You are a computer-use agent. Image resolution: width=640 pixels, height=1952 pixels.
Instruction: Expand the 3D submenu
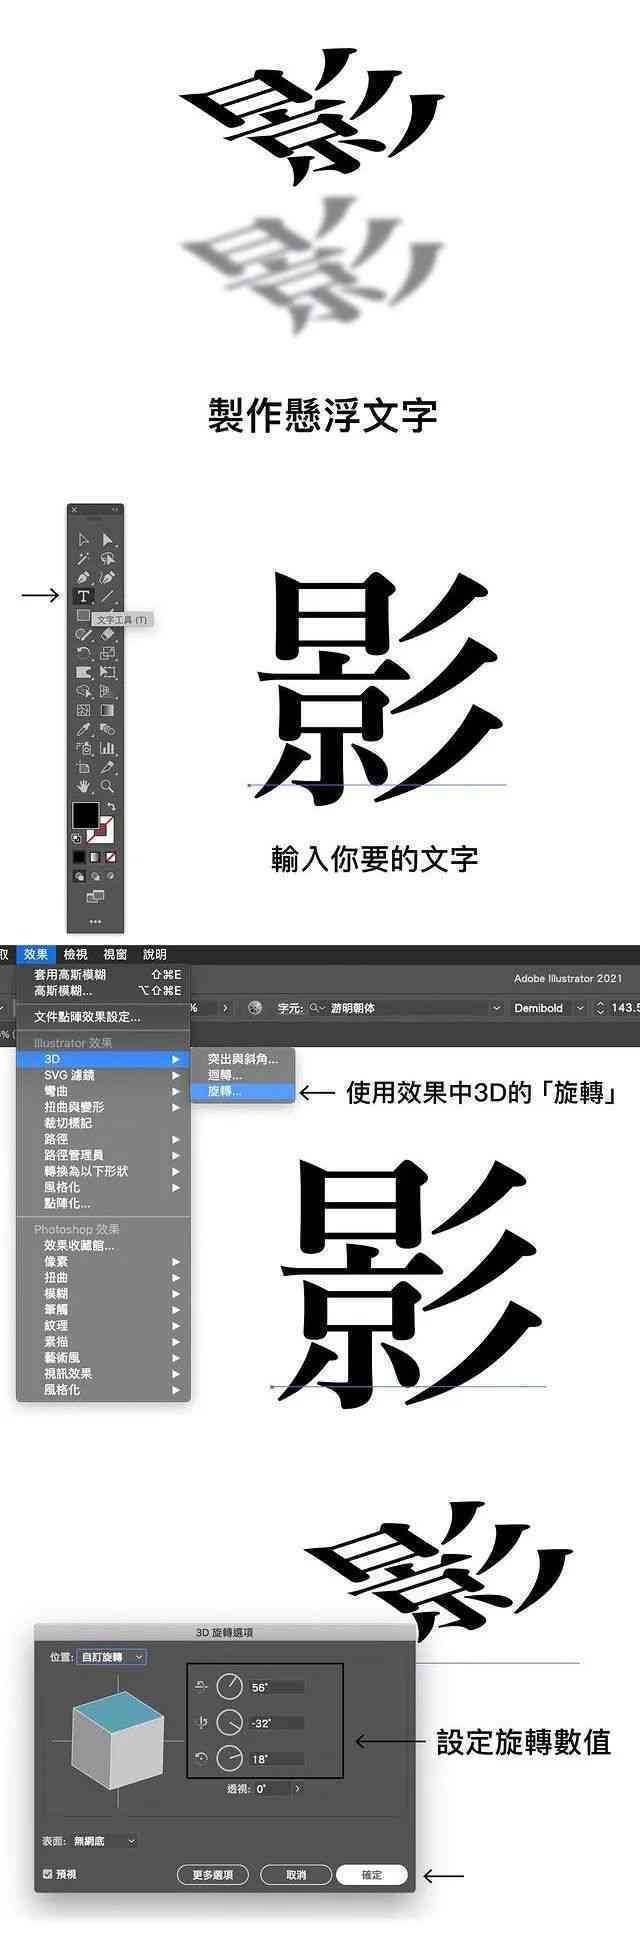tap(103, 1059)
